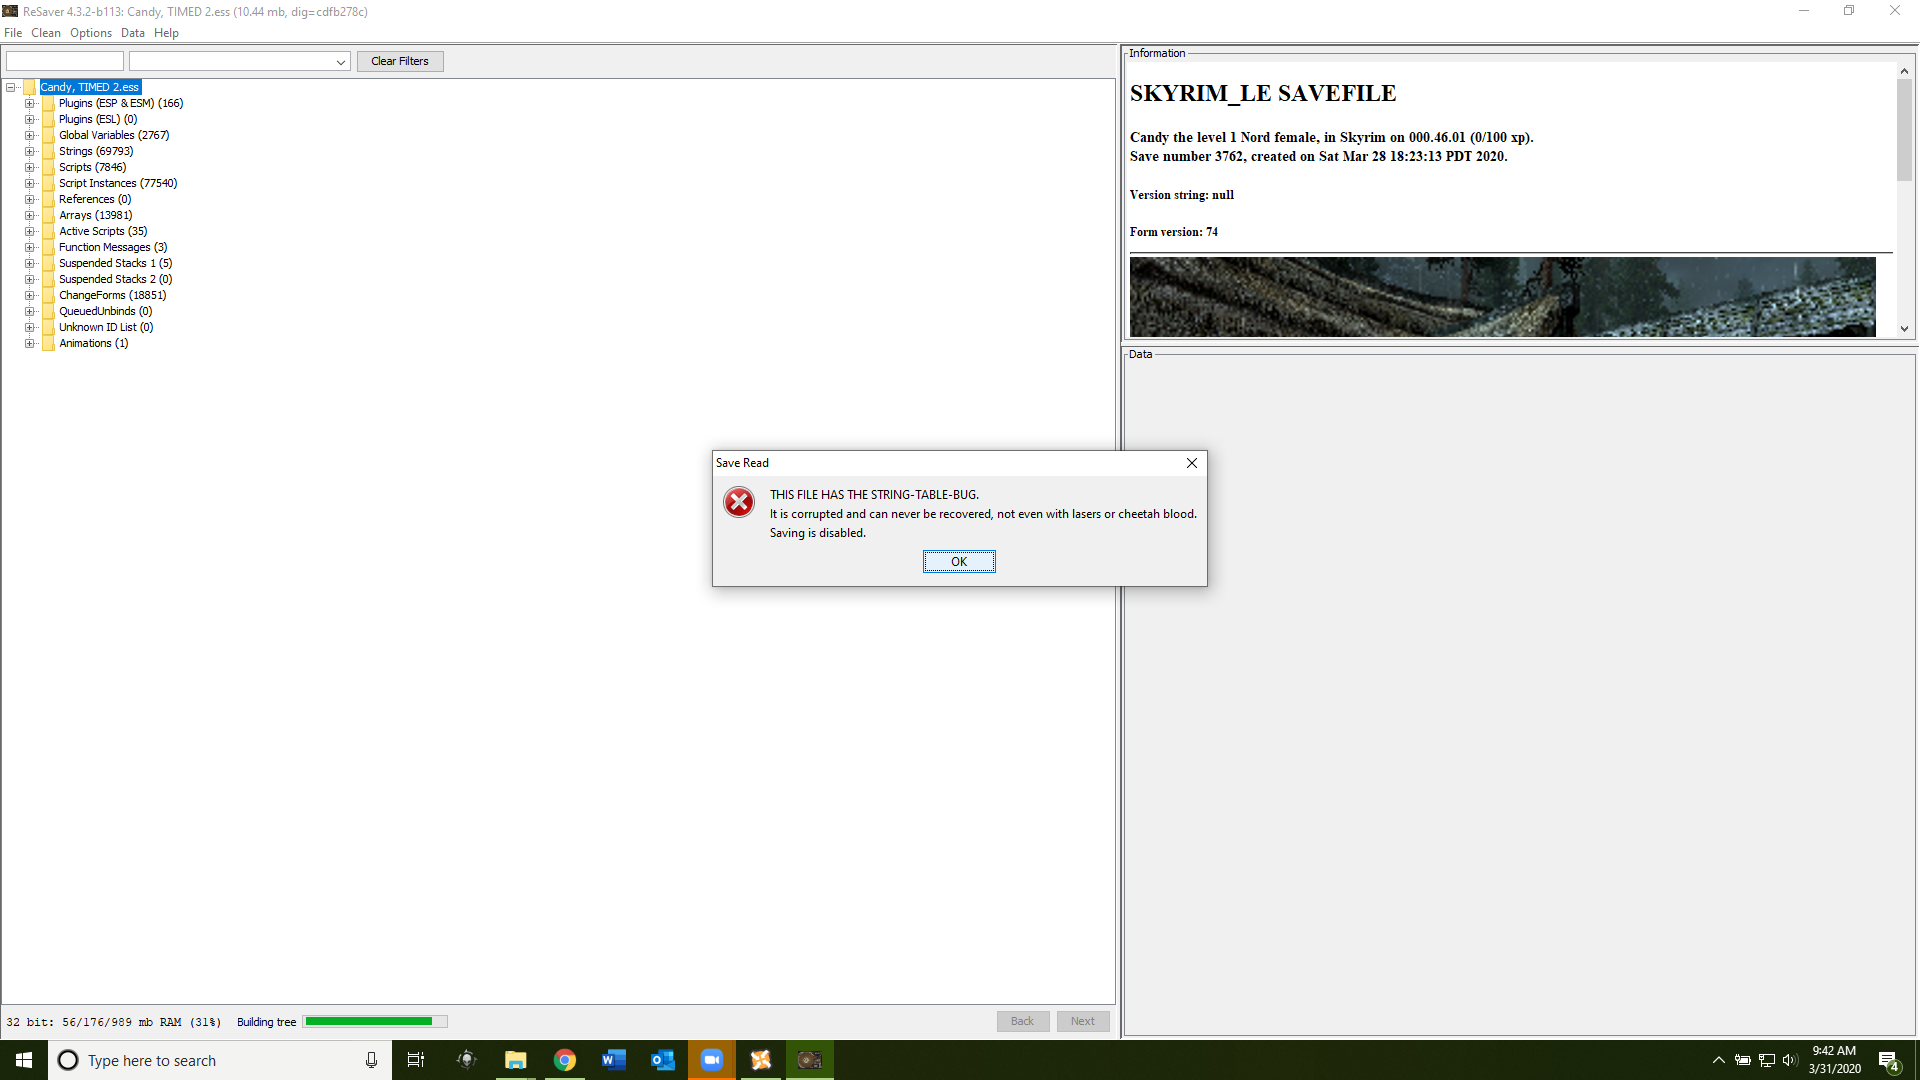Click the Strings folder icon
Image resolution: width=1920 pixels, height=1080 pixels.
pyautogui.click(x=48, y=152)
